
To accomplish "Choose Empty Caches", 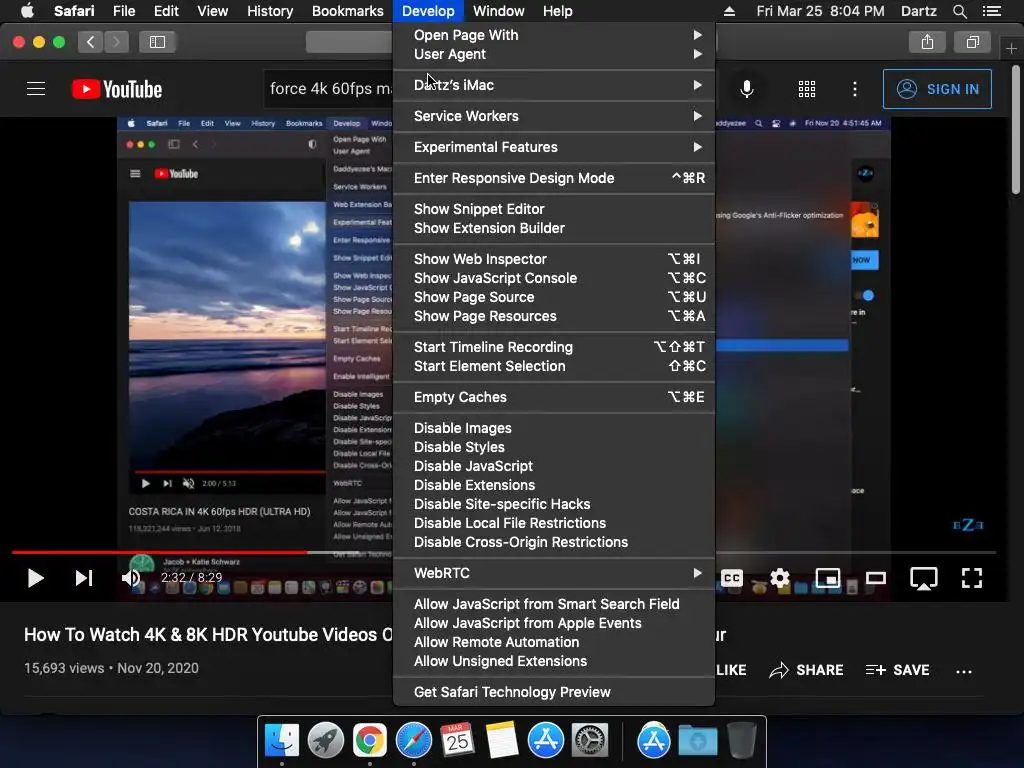I will [554, 396].
